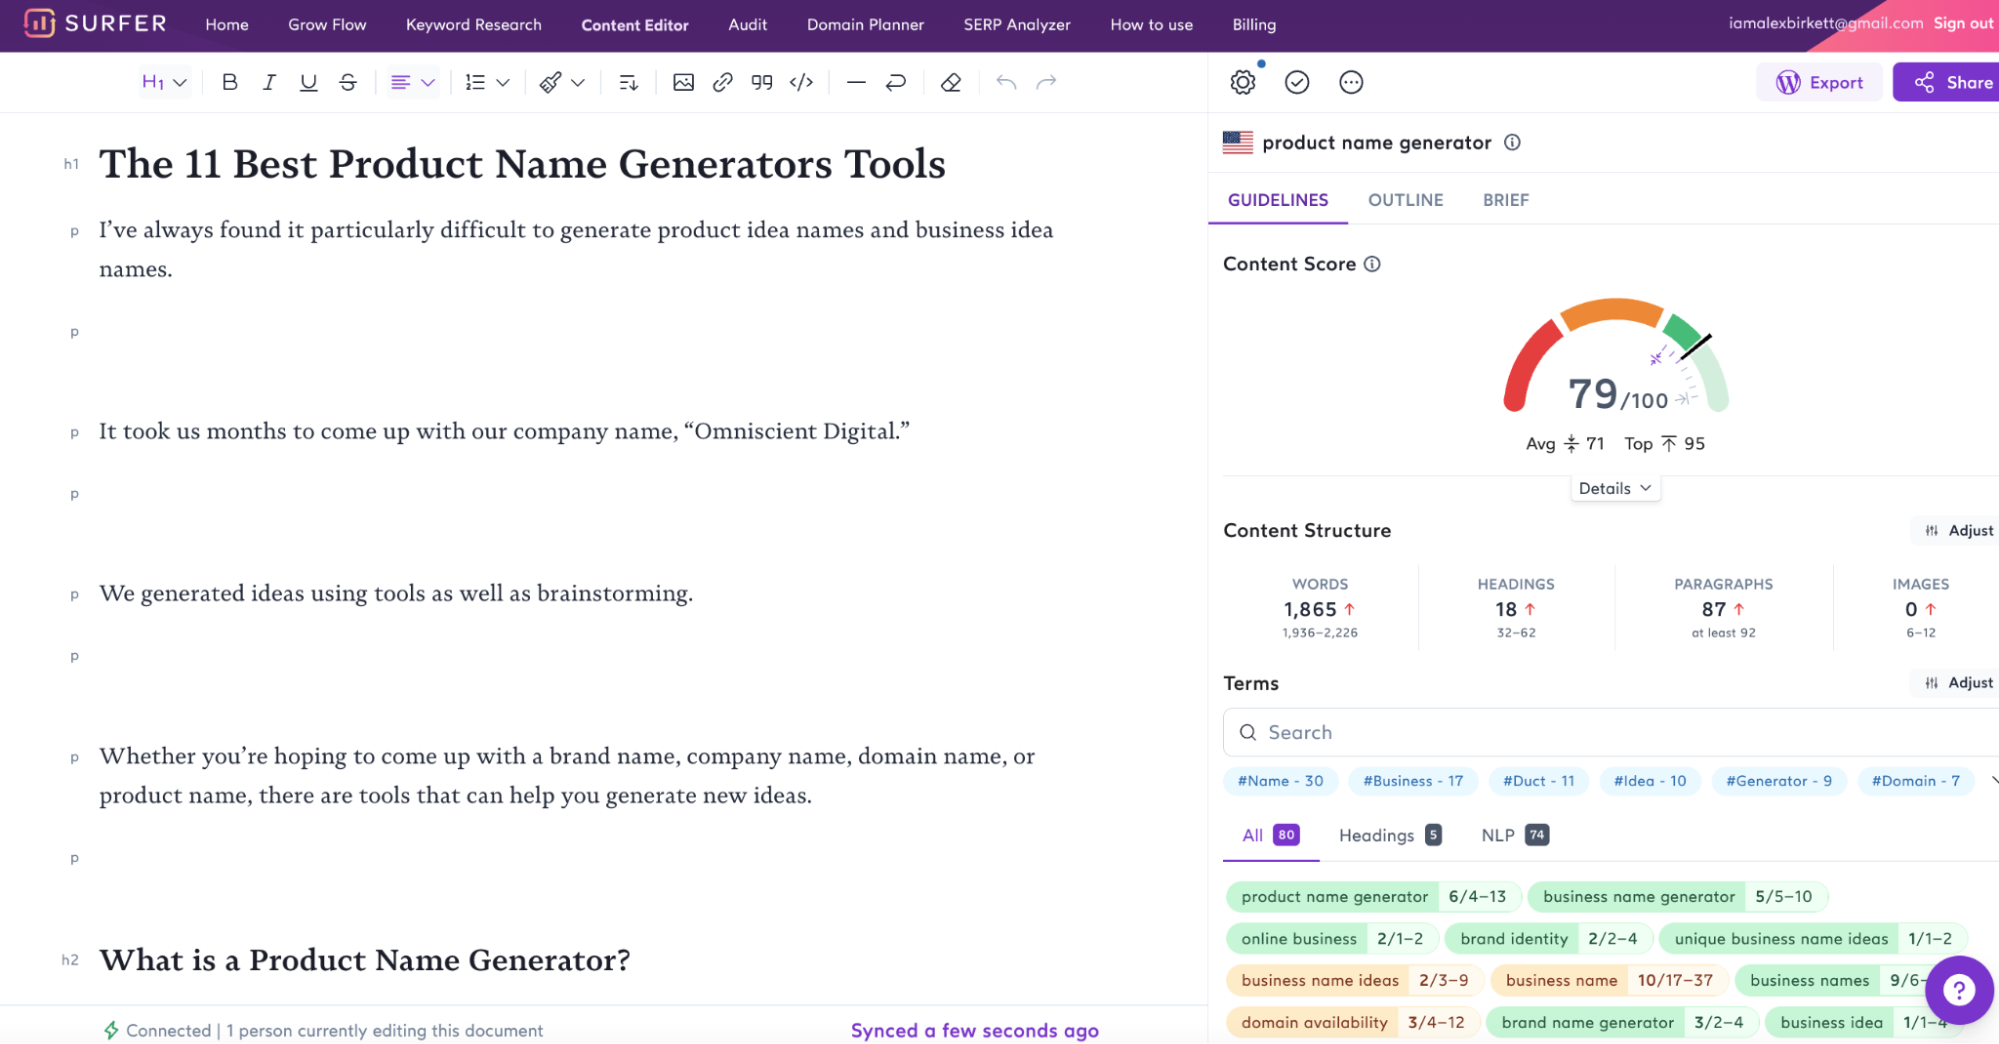The image size is (1999, 1044).
Task: Expand the Content Score Details dropdown
Action: (1614, 487)
